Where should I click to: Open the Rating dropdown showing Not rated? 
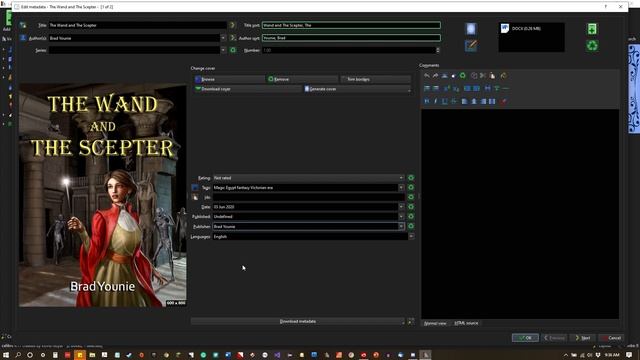coord(308,178)
